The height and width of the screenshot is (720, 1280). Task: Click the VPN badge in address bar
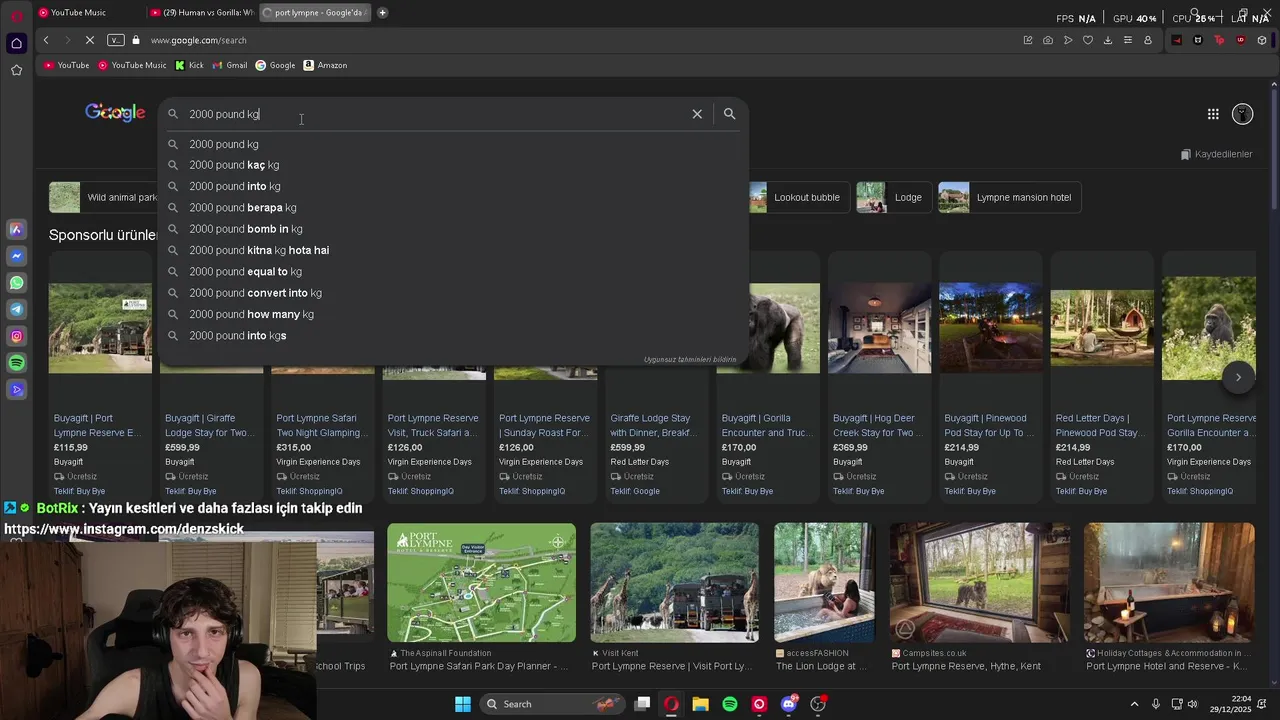(115, 40)
